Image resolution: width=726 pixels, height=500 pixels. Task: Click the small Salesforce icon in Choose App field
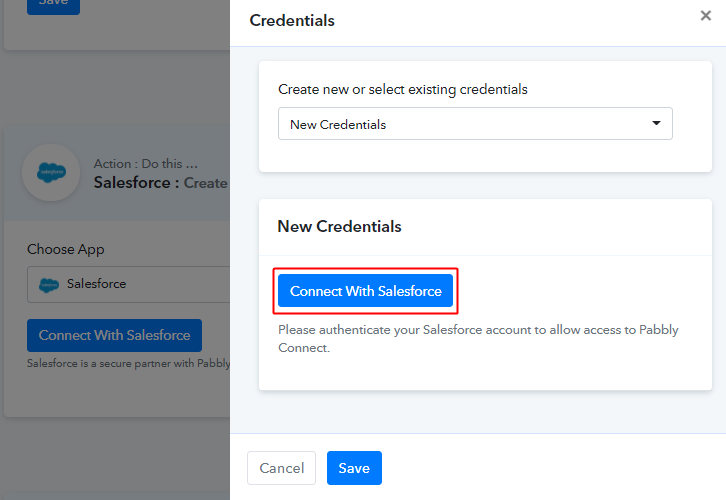point(49,285)
